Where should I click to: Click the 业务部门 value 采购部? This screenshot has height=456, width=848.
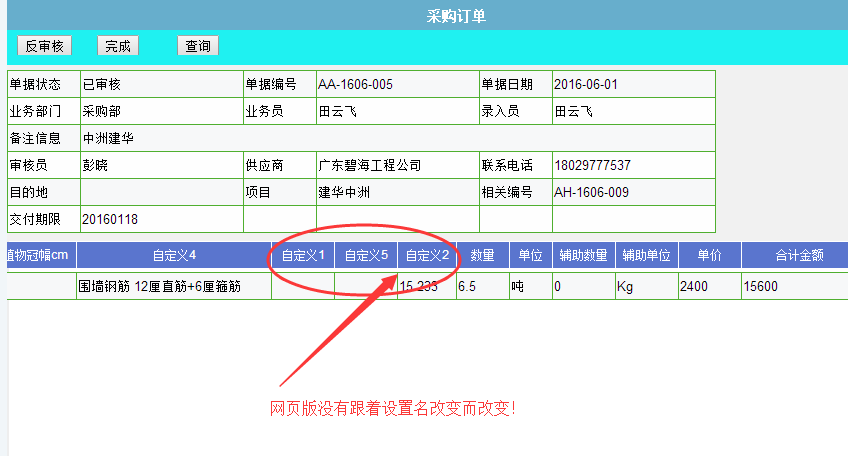[x=102, y=111]
